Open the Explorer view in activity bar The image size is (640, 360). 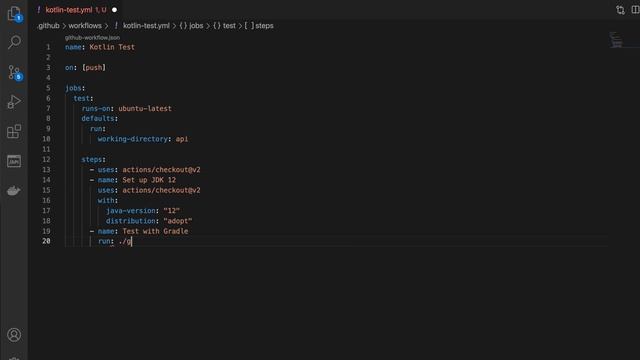tap(14, 13)
